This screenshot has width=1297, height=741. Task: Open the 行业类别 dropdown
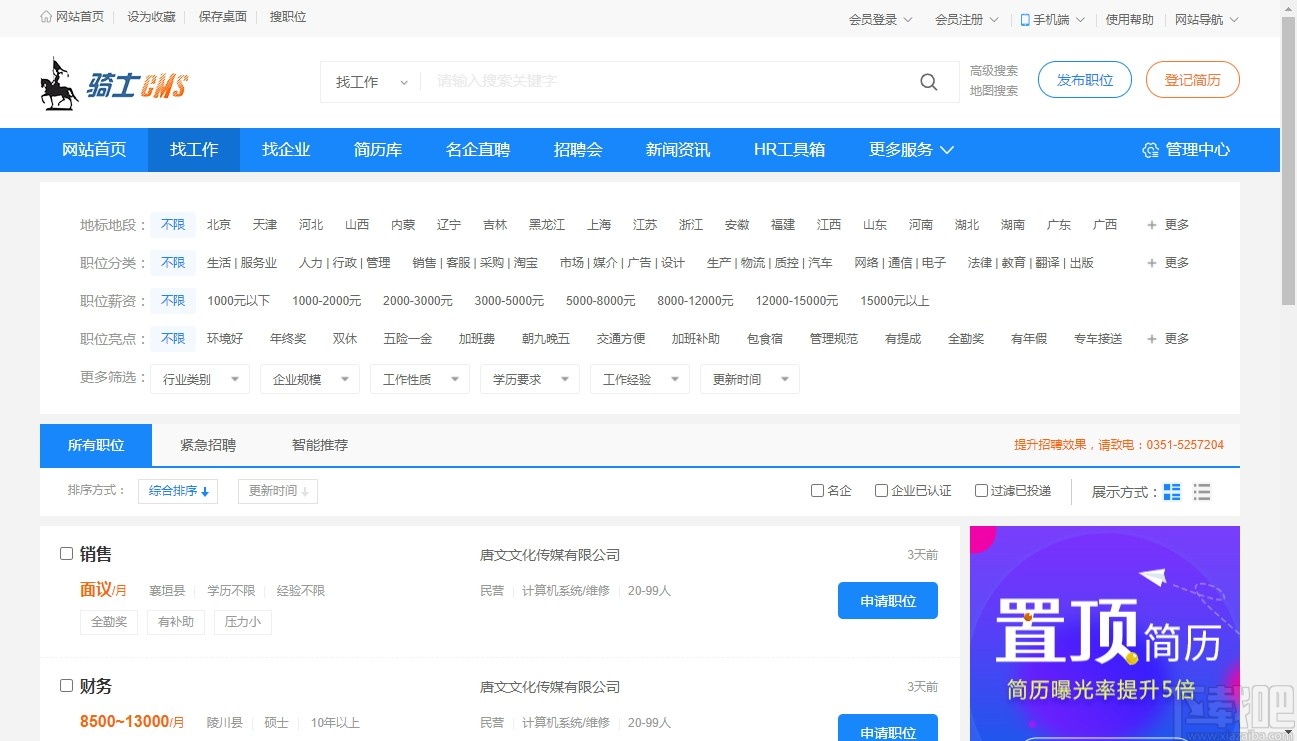[x=199, y=379]
